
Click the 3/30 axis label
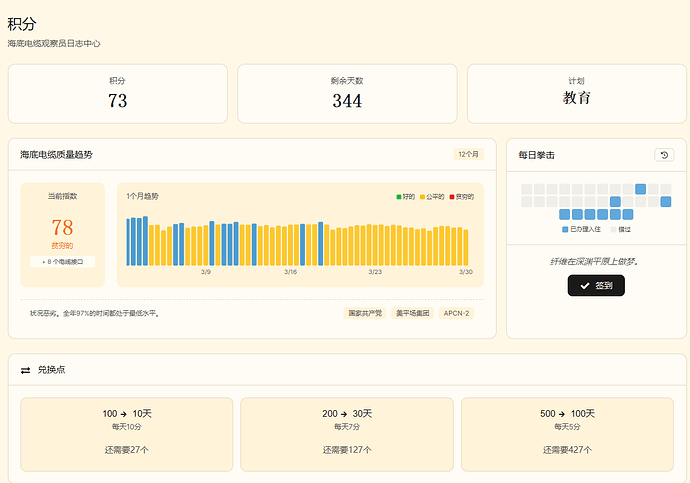tap(466, 272)
